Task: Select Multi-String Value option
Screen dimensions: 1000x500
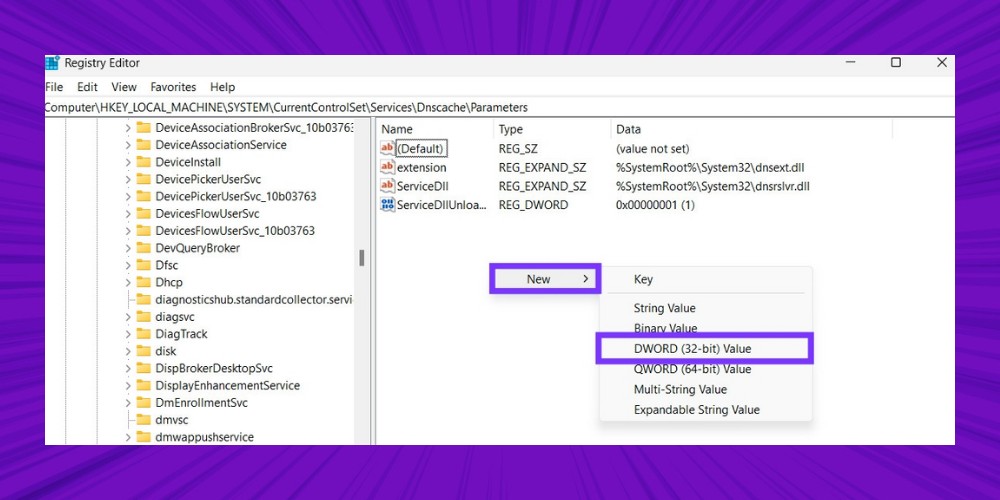Action: pos(706,389)
